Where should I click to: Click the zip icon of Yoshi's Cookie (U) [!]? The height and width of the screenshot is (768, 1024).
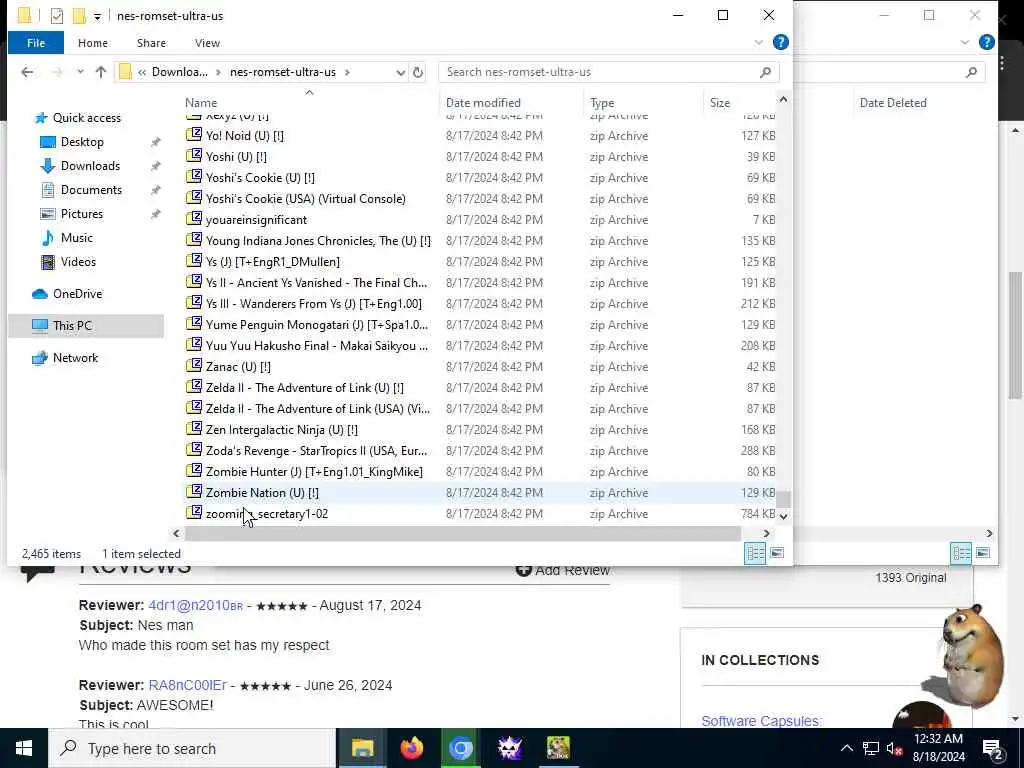pos(194,177)
